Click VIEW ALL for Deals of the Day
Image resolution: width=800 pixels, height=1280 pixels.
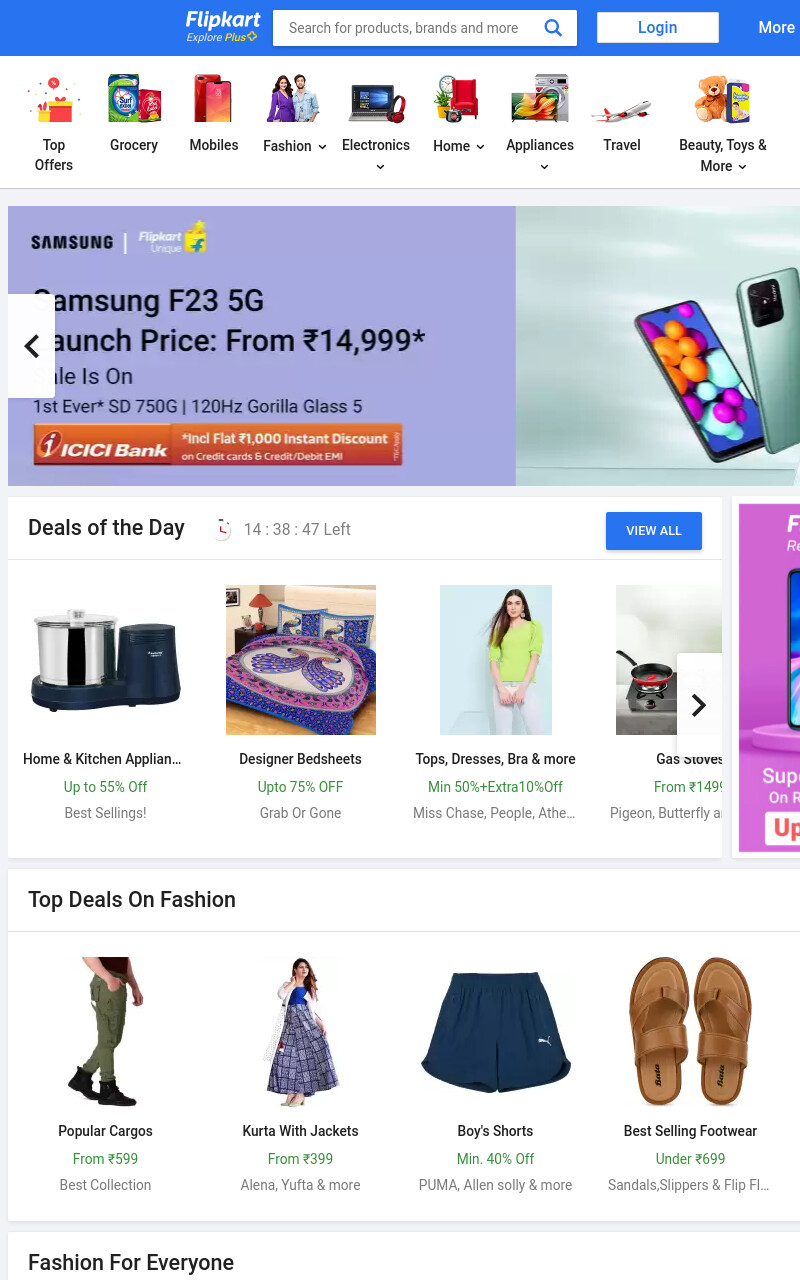coord(654,531)
